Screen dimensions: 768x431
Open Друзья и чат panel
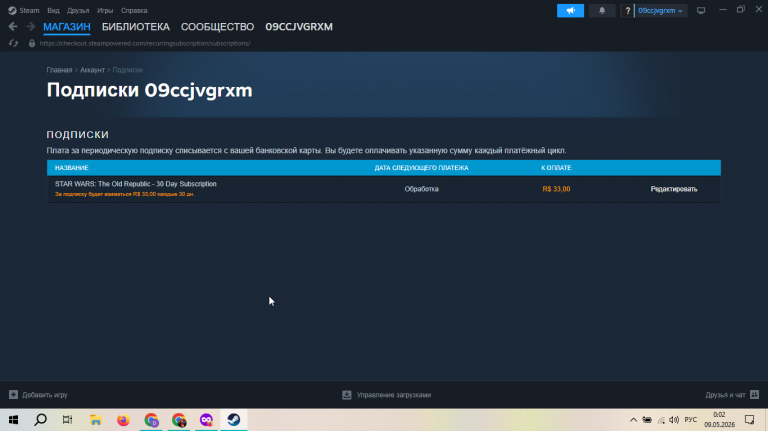click(x=725, y=395)
